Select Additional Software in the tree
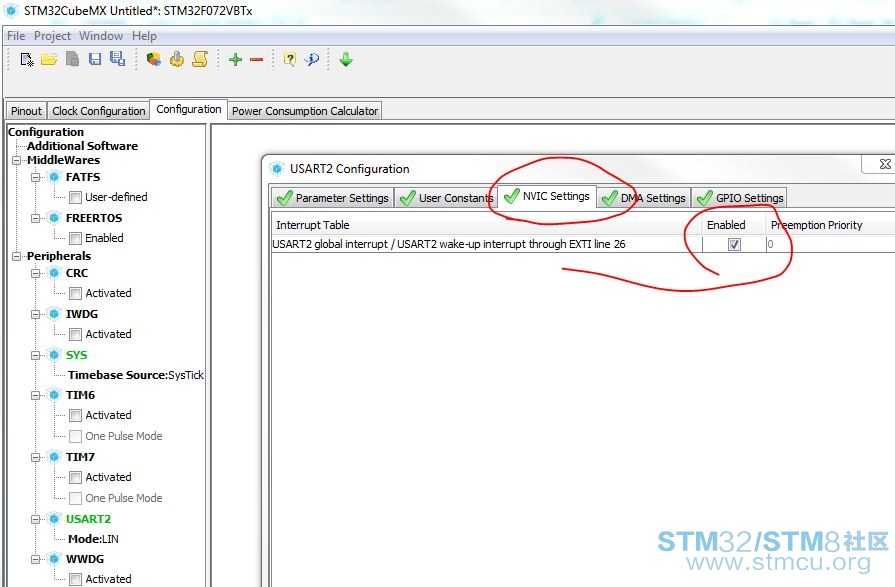The width and height of the screenshot is (895, 587). pos(82,146)
